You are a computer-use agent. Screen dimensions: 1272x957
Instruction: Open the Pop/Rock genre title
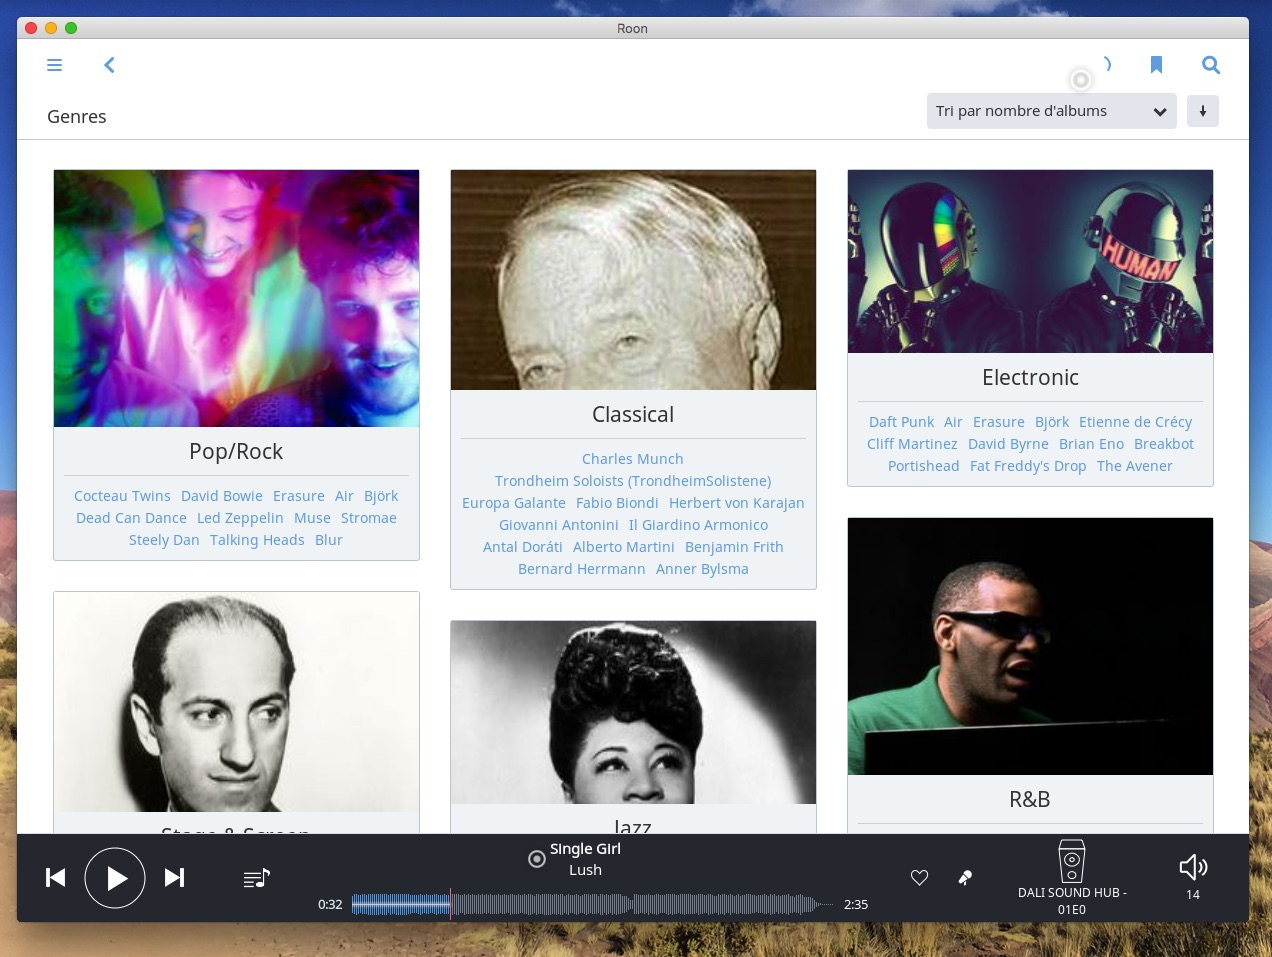coord(236,451)
